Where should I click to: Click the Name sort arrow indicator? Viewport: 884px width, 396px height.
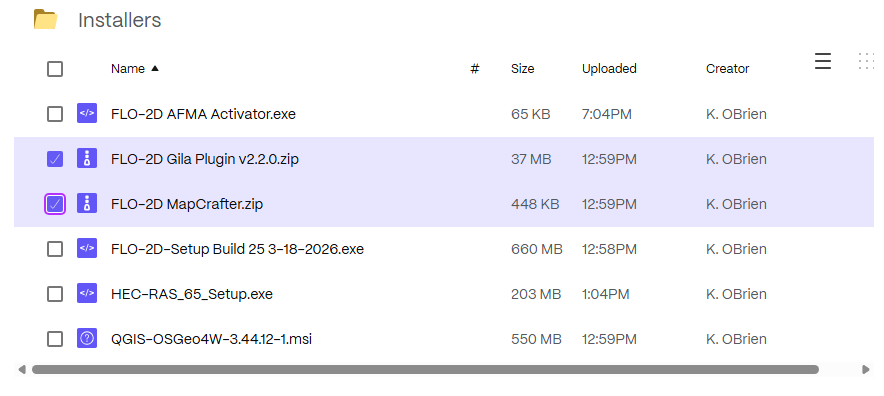pos(155,68)
